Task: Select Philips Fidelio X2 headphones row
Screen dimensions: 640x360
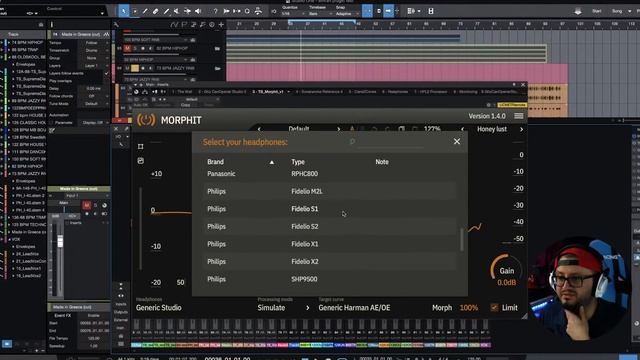Action: pos(329,262)
